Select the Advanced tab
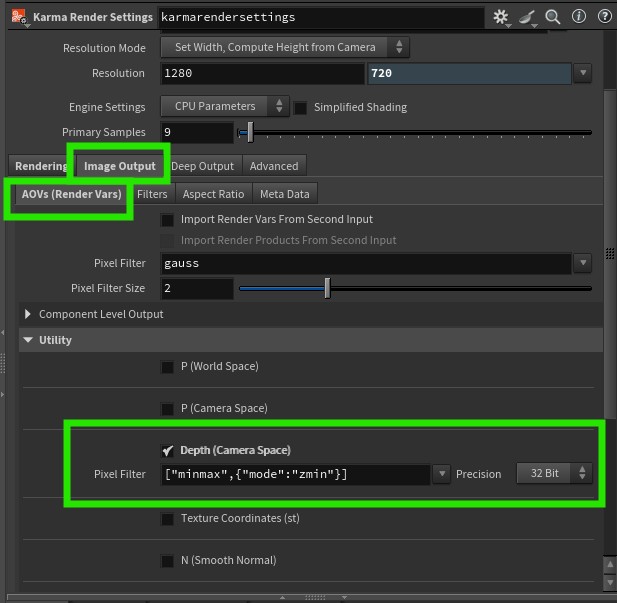This screenshot has height=603, width=617. pyautogui.click(x=274, y=166)
